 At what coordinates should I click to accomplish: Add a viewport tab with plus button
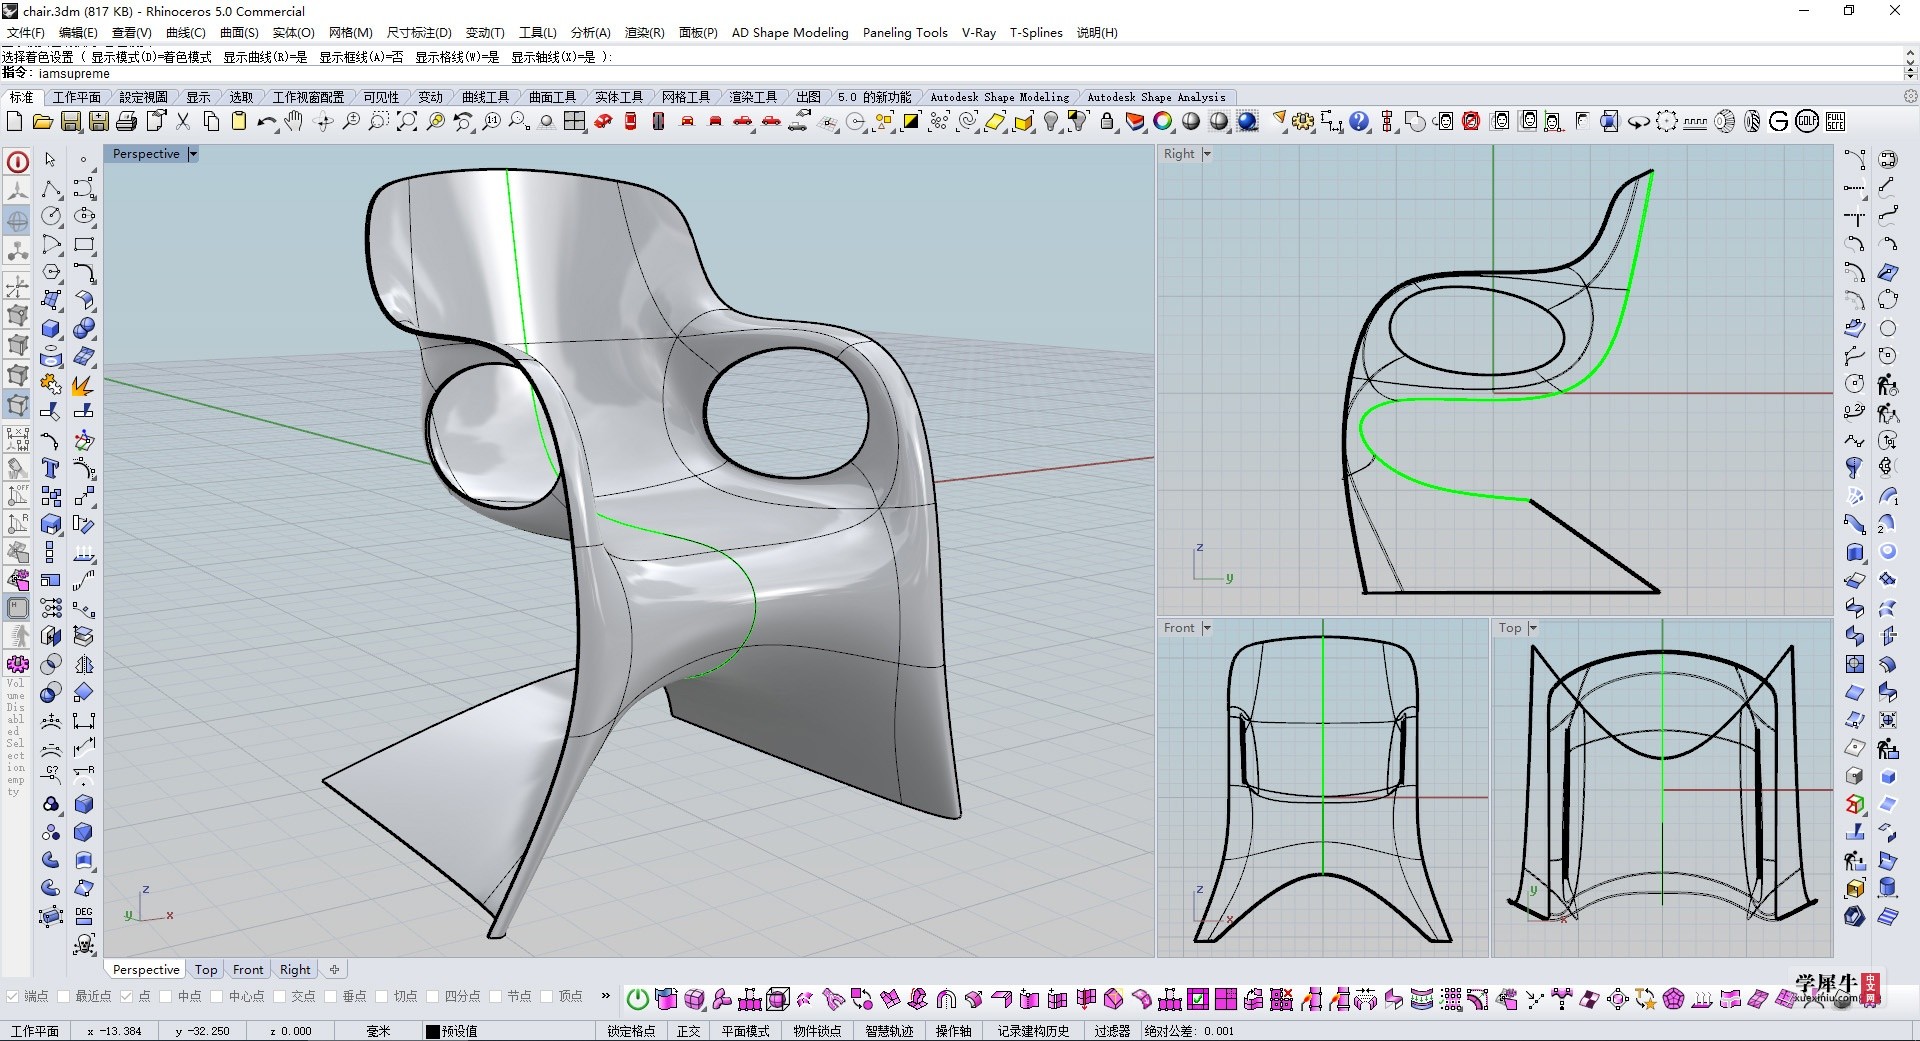pos(334,969)
